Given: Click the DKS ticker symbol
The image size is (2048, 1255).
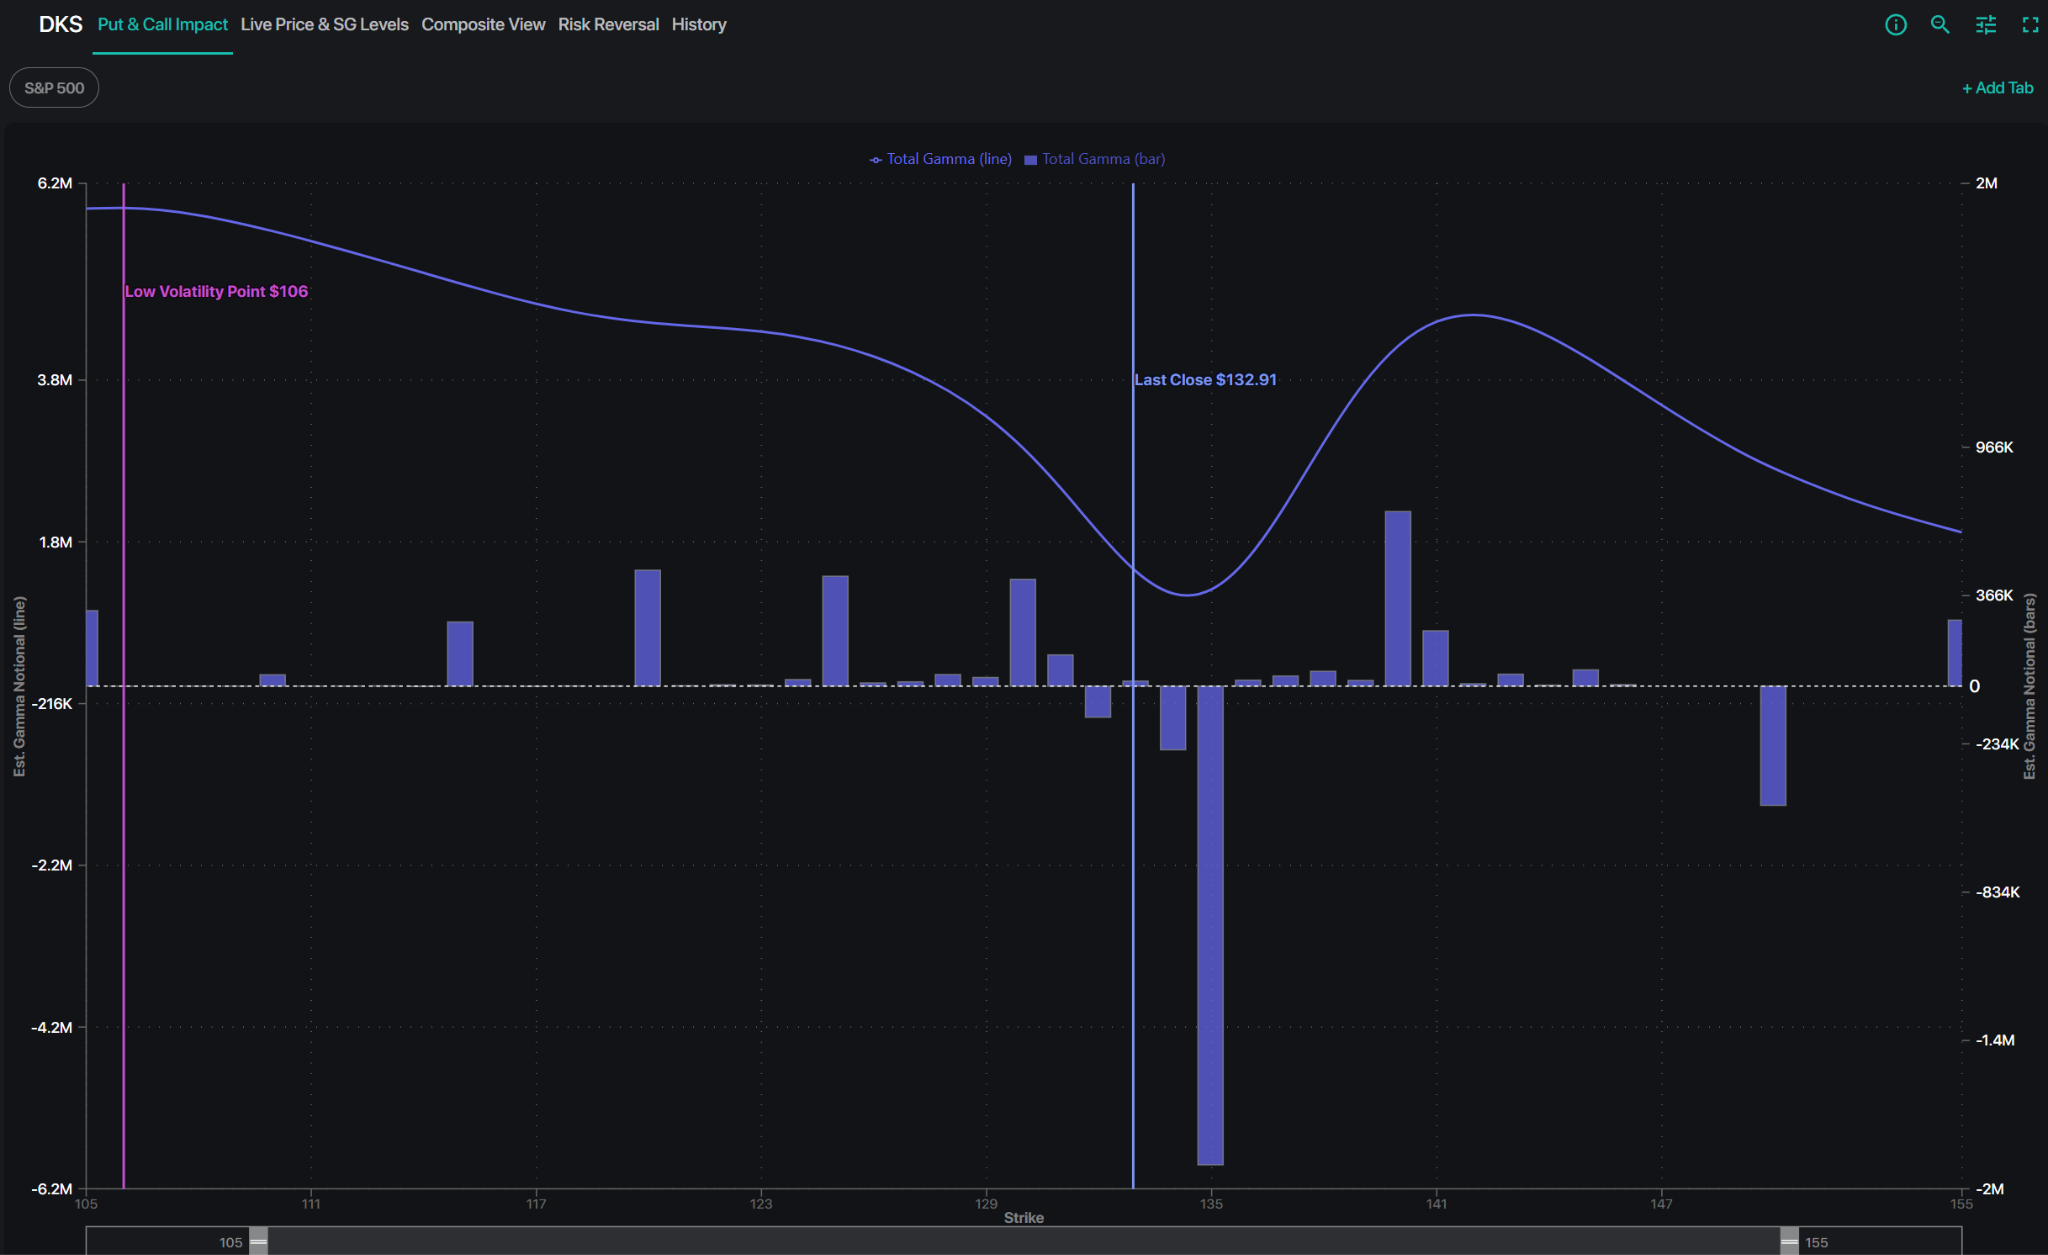Looking at the screenshot, I should click(60, 25).
